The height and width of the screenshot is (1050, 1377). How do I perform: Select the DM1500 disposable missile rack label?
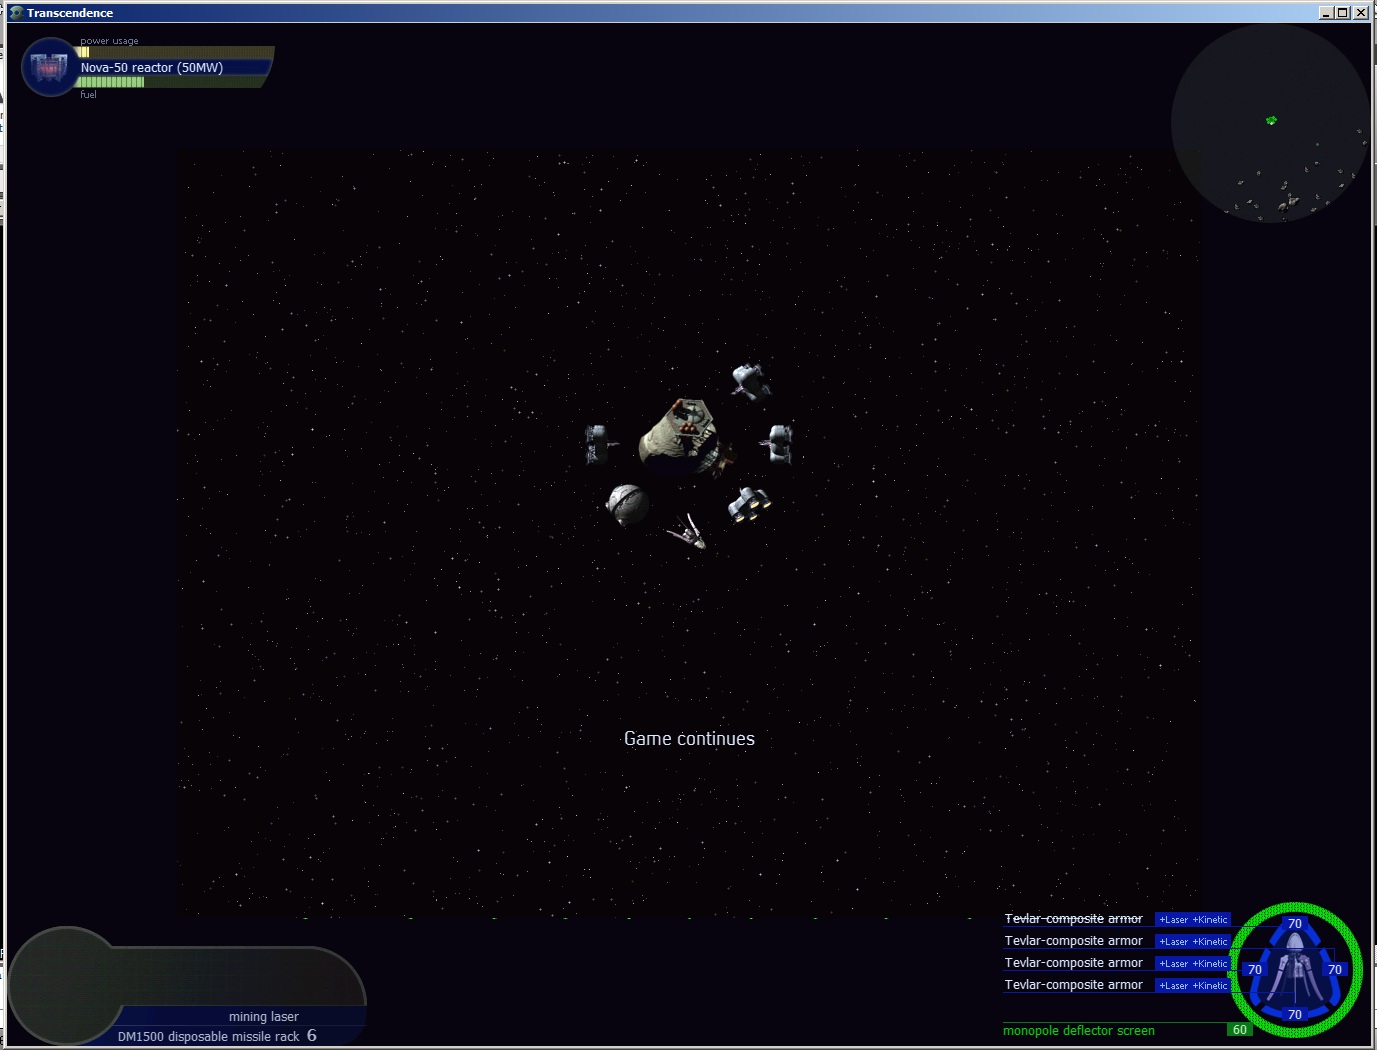coord(209,1037)
